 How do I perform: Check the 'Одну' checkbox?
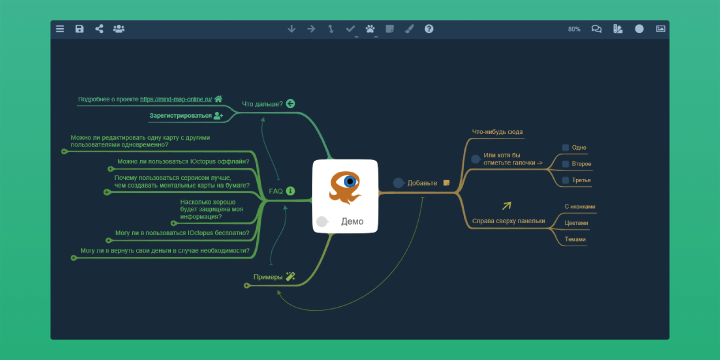[566, 147]
